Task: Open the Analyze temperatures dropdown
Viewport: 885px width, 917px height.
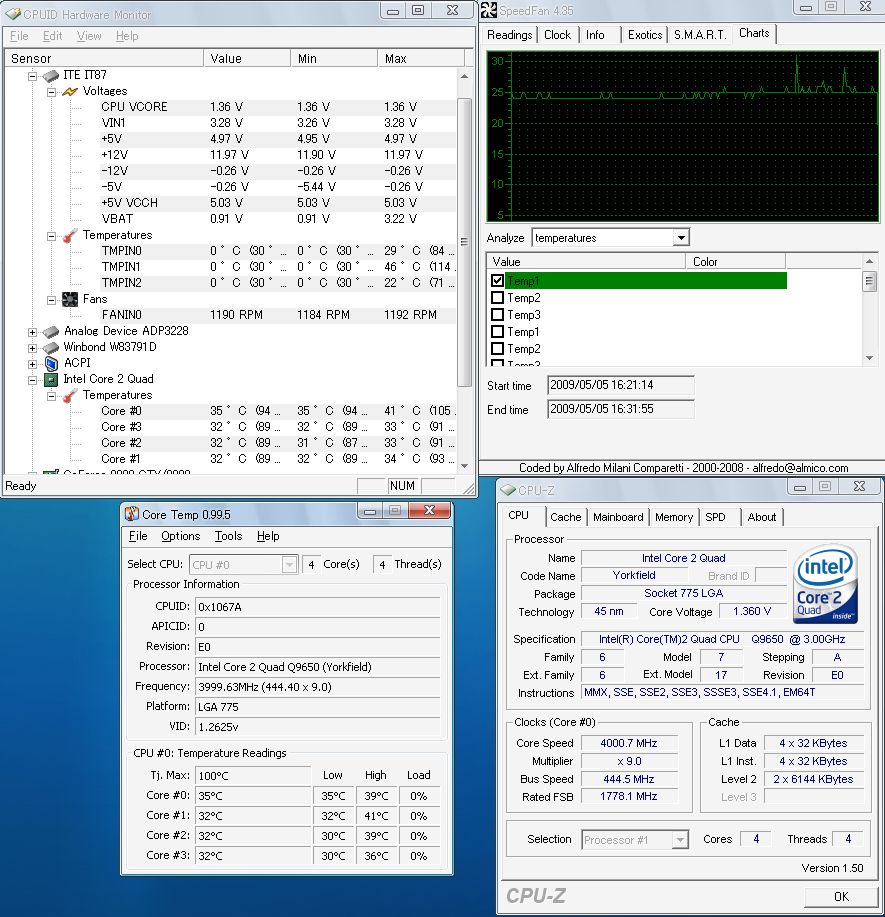Action: (681, 238)
